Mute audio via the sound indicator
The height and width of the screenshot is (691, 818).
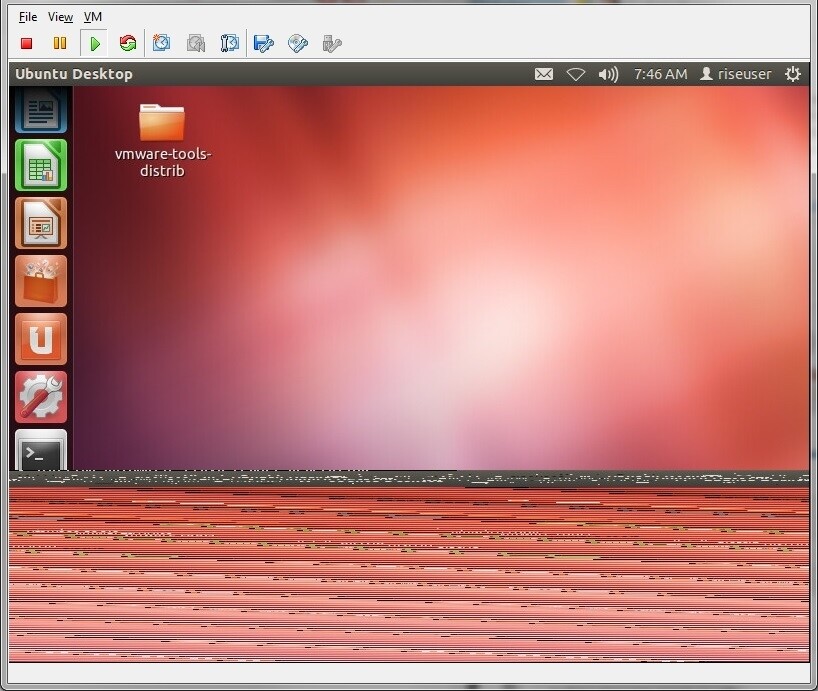pyautogui.click(x=608, y=73)
